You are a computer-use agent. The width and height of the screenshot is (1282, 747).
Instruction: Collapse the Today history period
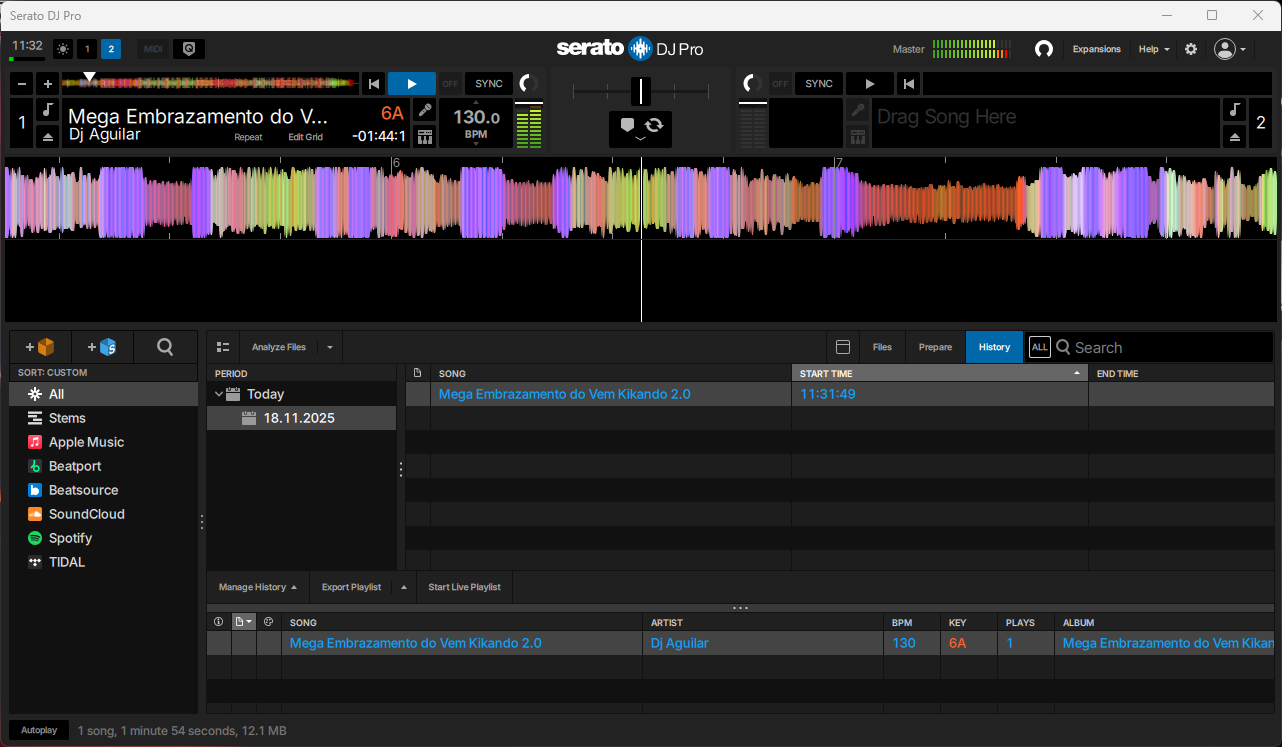pyautogui.click(x=218, y=394)
